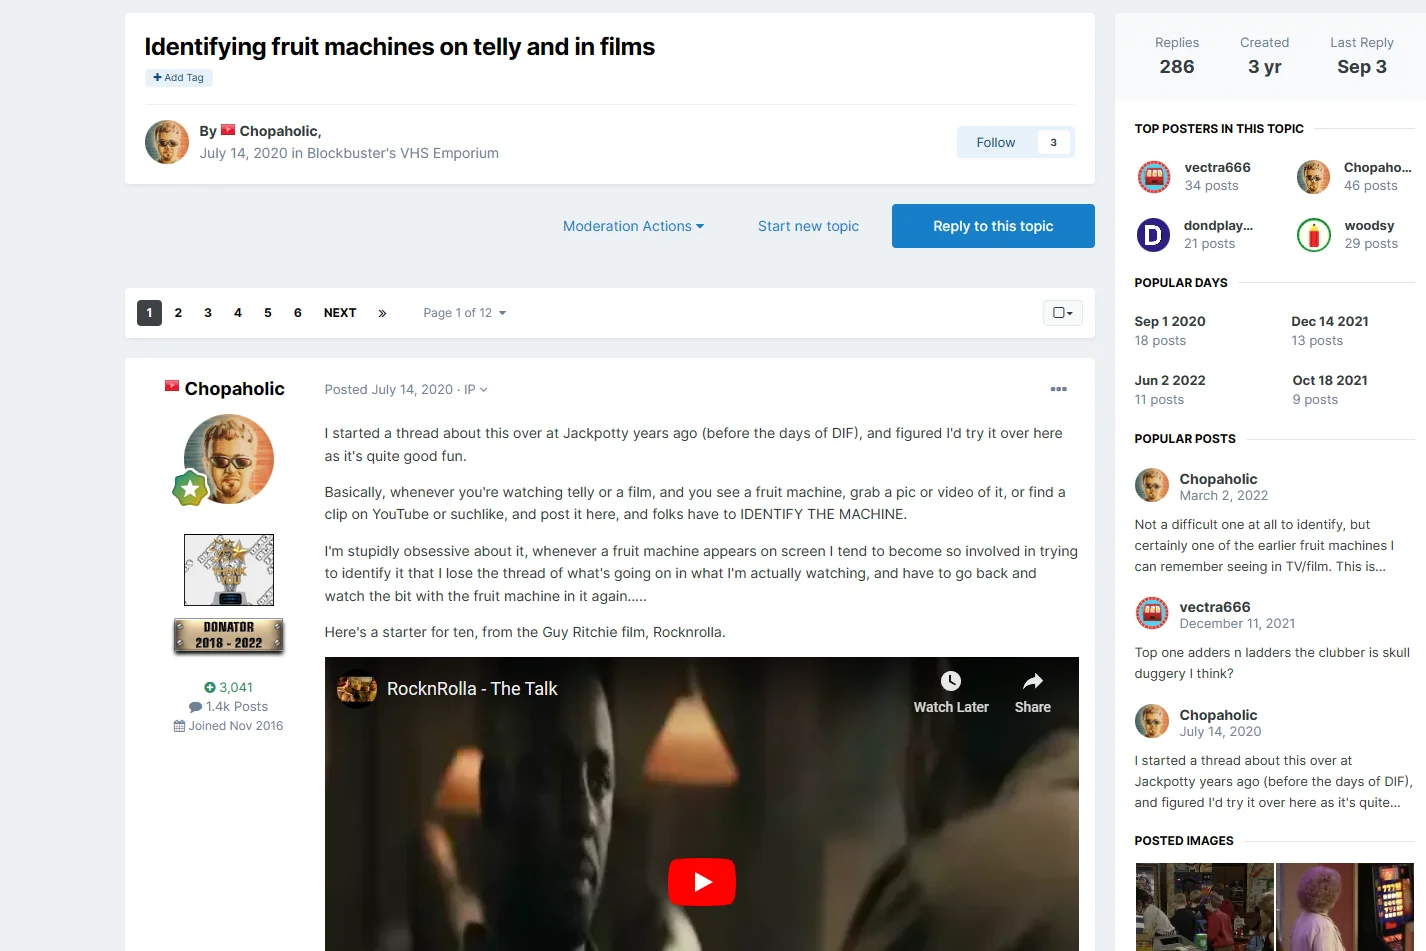The width and height of the screenshot is (1426, 951).
Task: Expand Page 1 of 12 jump dropdown
Action: [464, 313]
